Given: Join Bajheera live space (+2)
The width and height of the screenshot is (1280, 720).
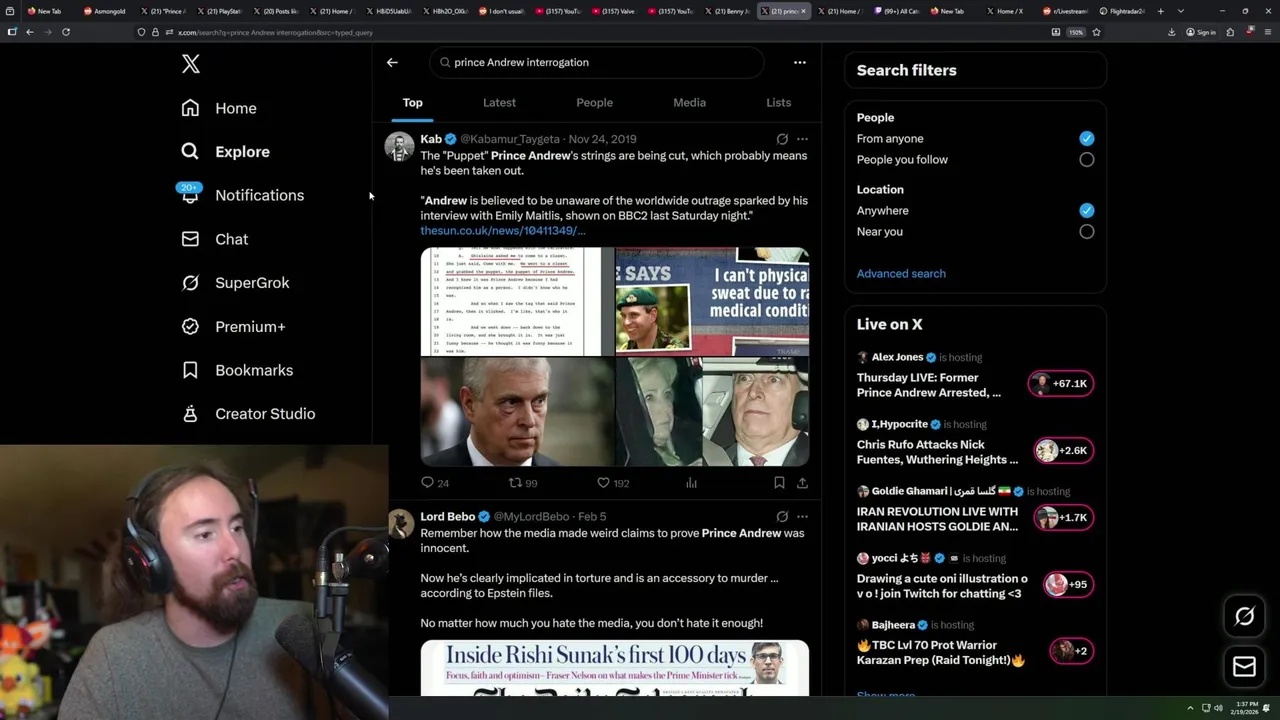Looking at the screenshot, I should click(x=1071, y=652).
